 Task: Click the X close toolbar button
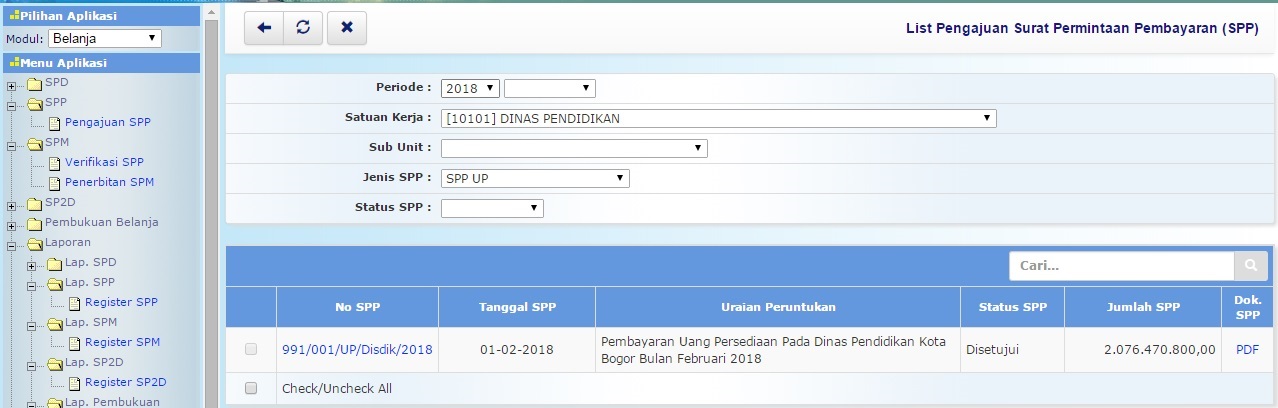pyautogui.click(x=346, y=27)
